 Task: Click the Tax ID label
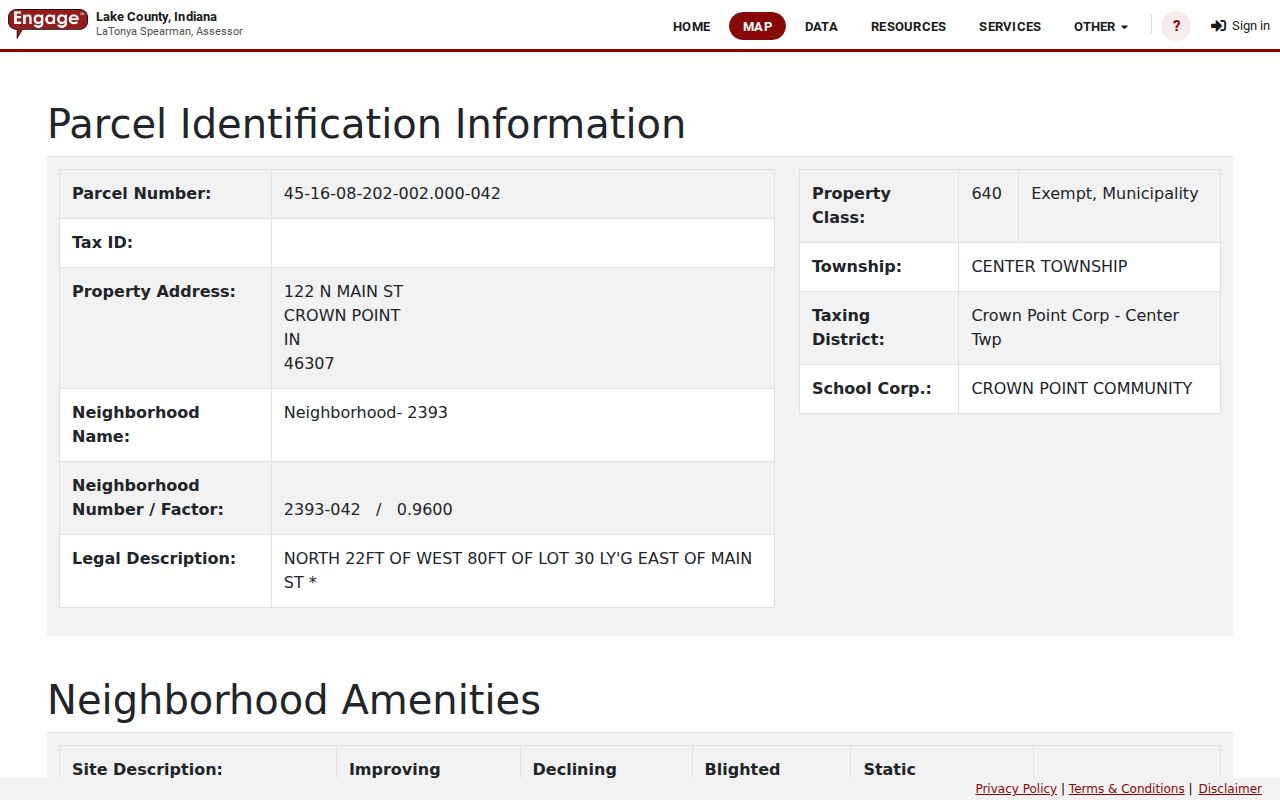click(102, 243)
